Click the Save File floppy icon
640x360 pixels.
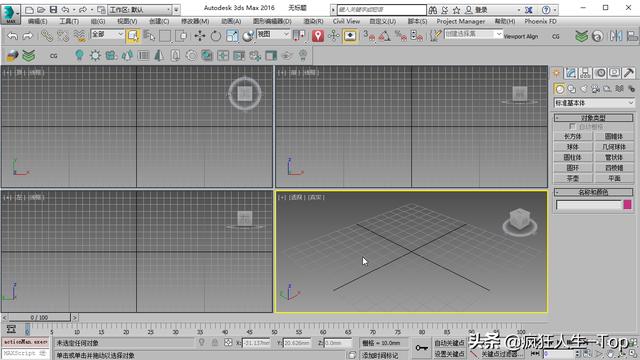(x=53, y=9)
